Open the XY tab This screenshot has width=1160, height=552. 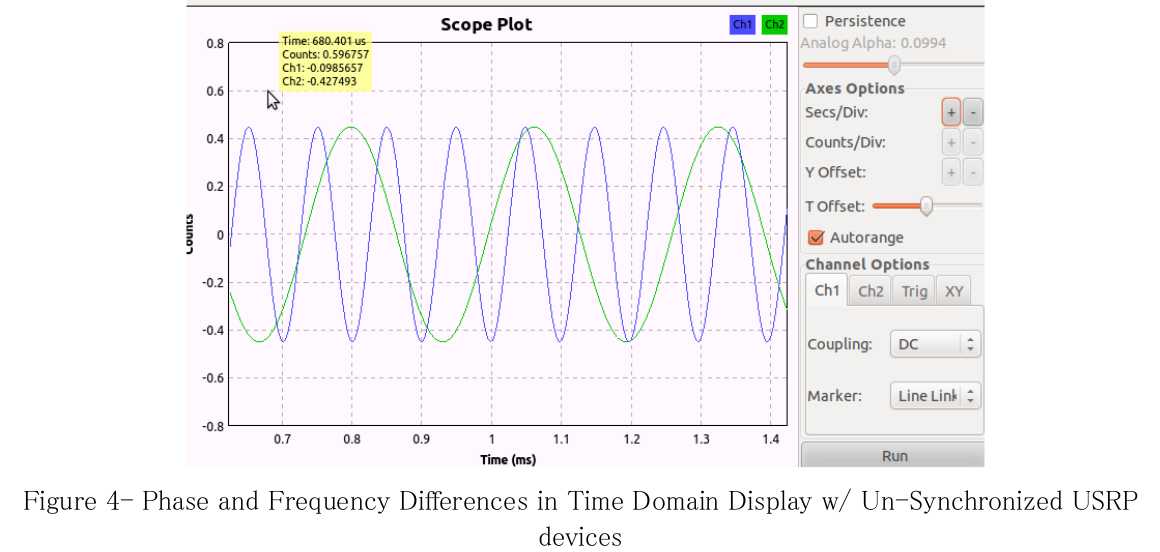[x=954, y=291]
